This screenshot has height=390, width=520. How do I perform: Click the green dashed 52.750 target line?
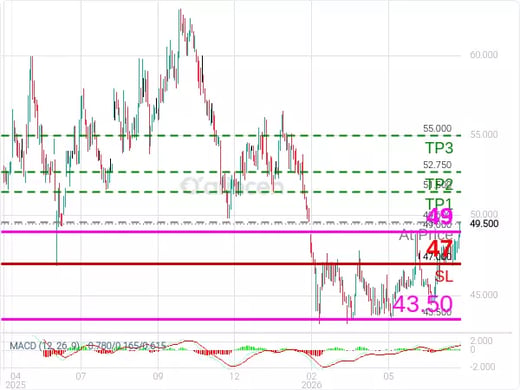pos(231,172)
